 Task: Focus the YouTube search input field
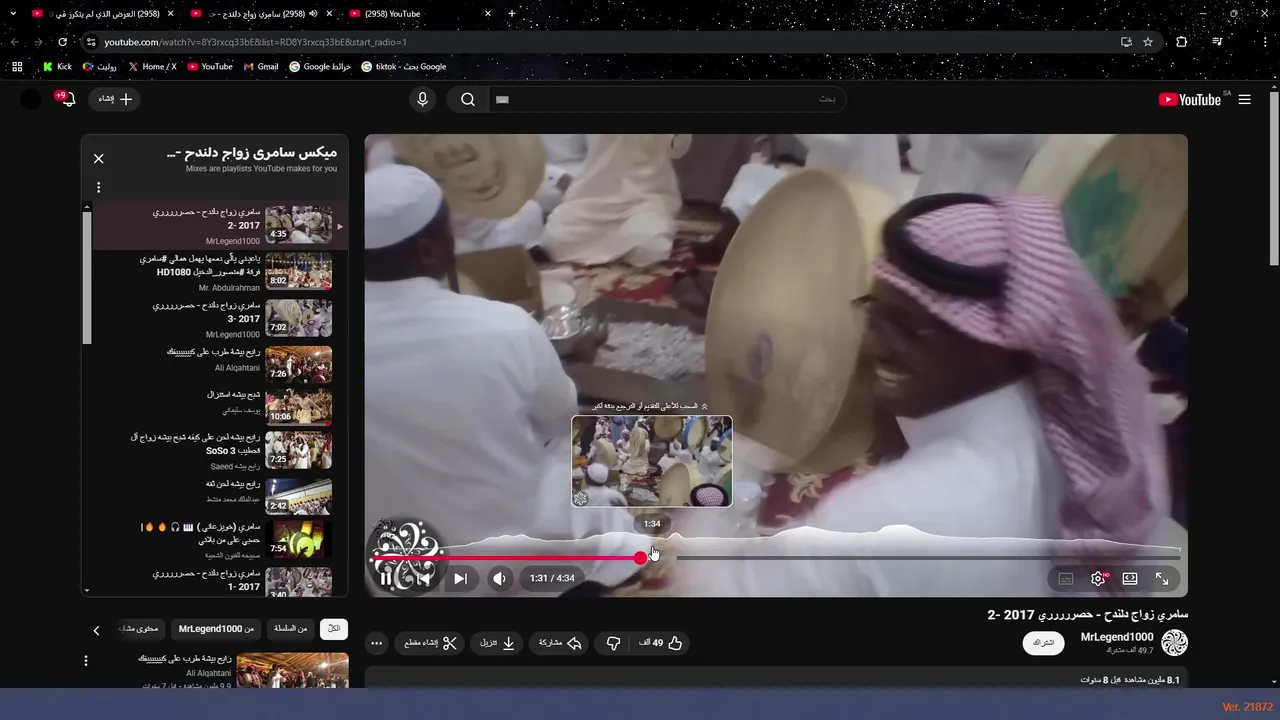pos(667,99)
